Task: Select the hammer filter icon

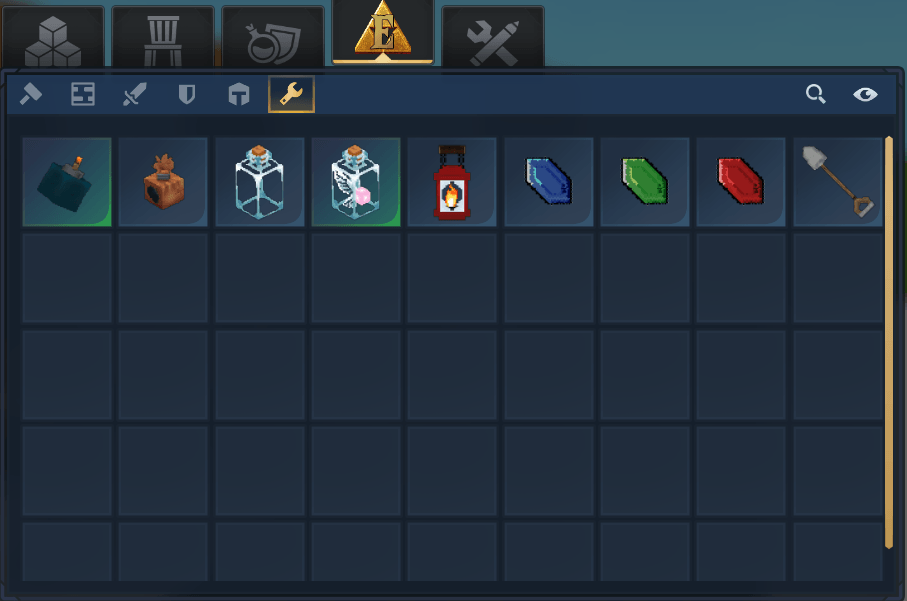Action: click(x=31, y=94)
